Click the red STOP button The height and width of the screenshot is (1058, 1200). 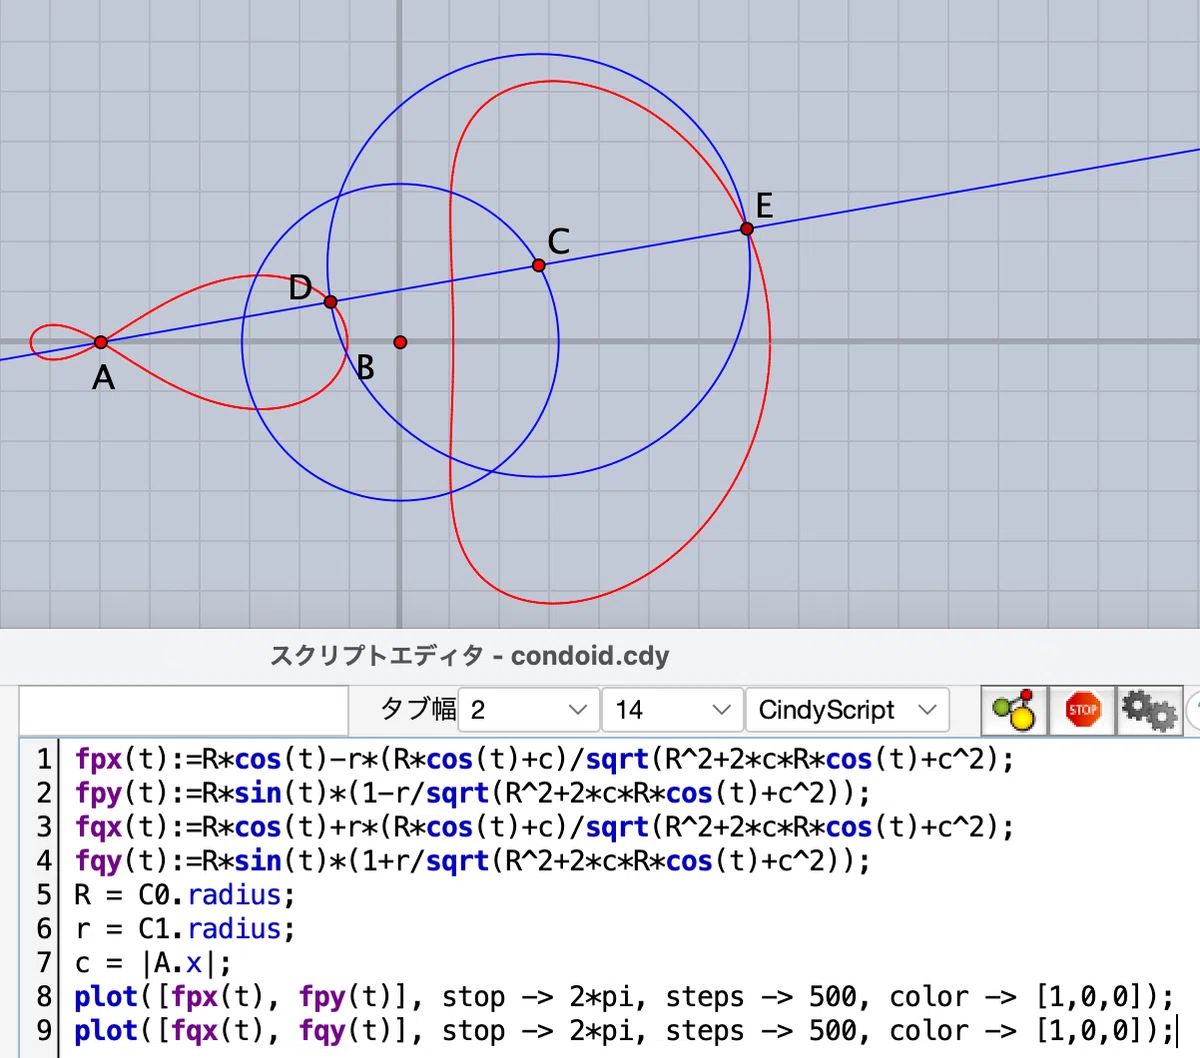pos(1082,711)
